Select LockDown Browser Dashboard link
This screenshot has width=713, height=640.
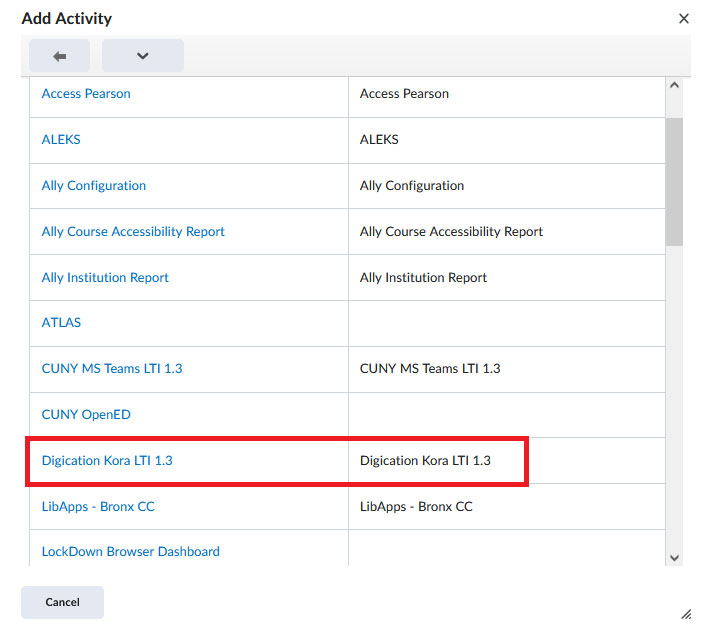(x=131, y=552)
